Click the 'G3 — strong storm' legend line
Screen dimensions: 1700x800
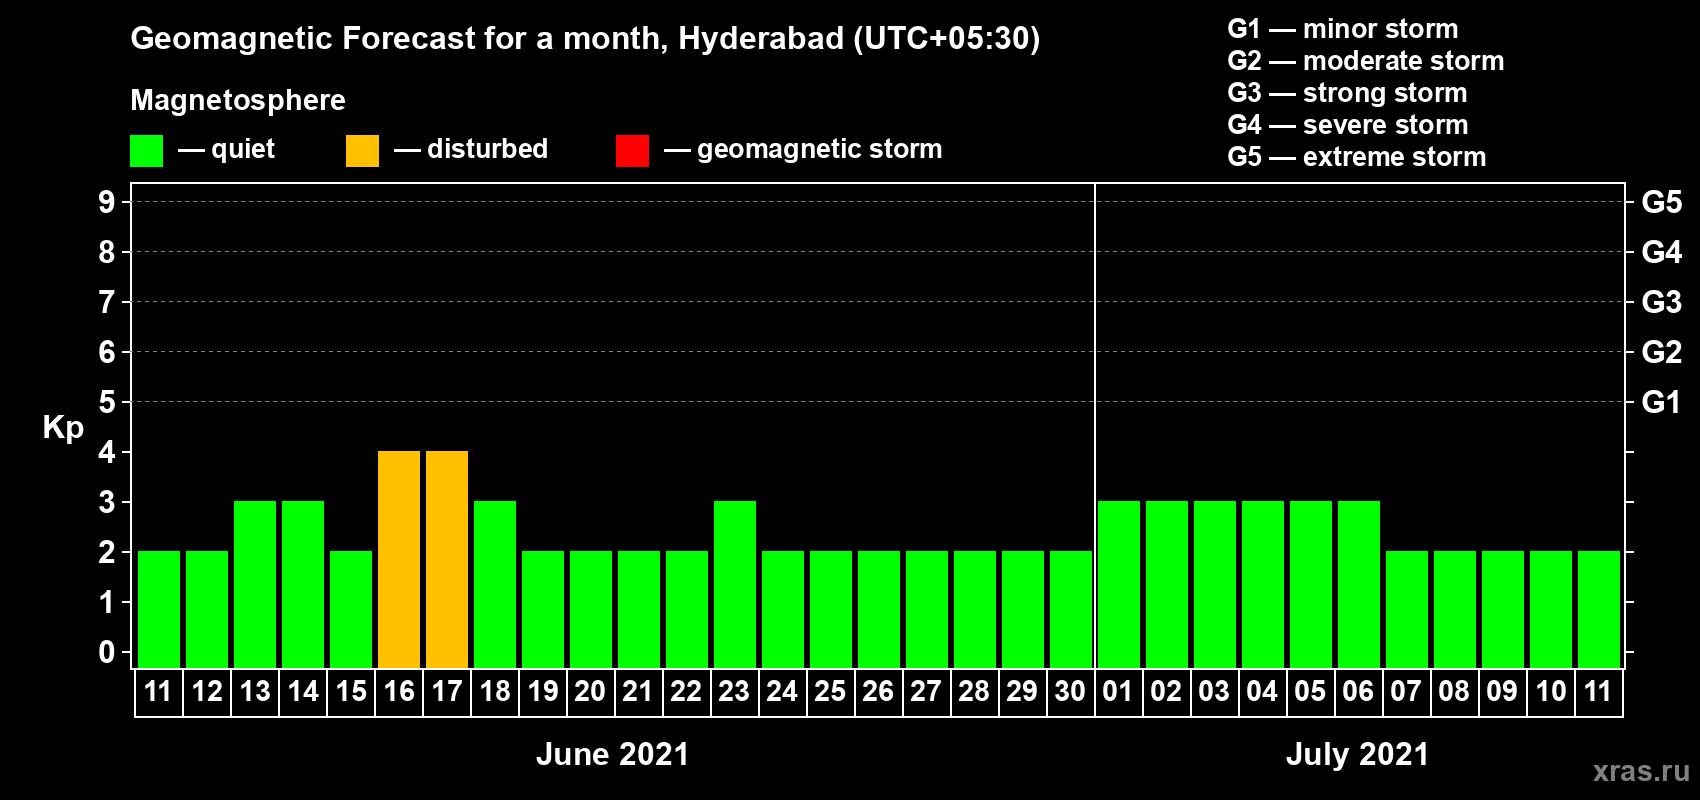(x=1348, y=93)
